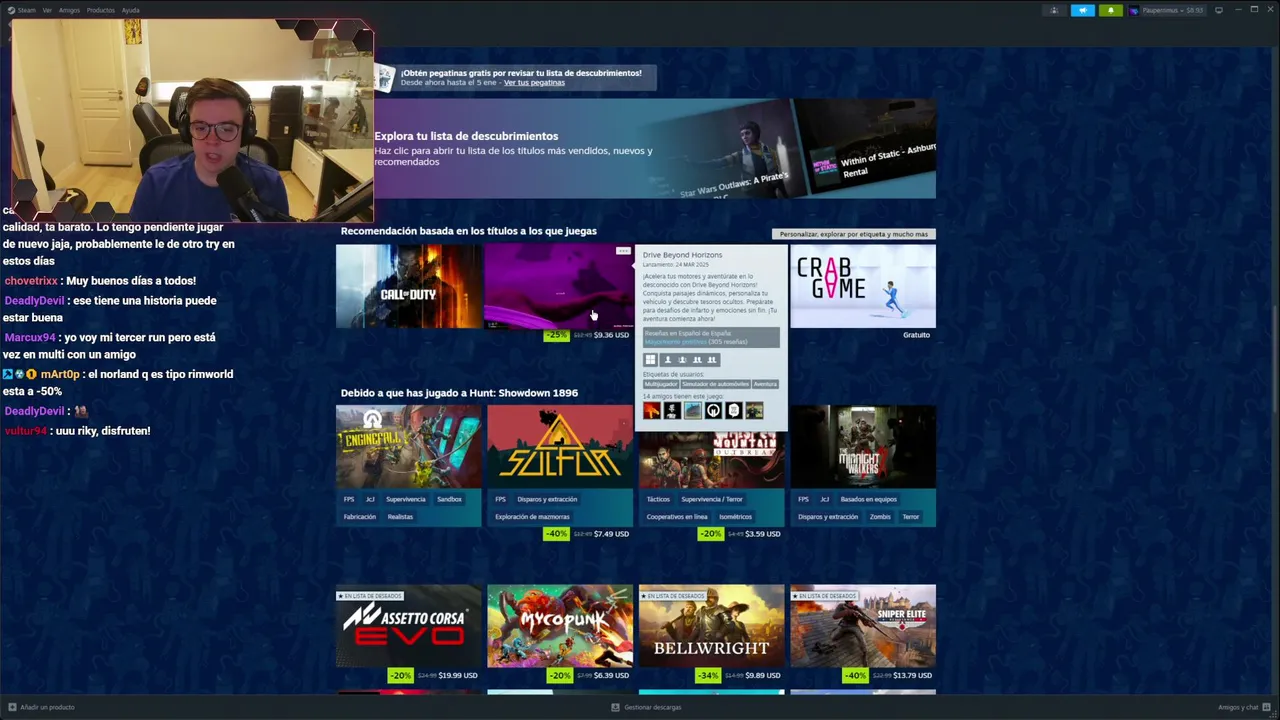
Task: Open the Assetto Corsa EVO capsule
Action: coord(408,626)
